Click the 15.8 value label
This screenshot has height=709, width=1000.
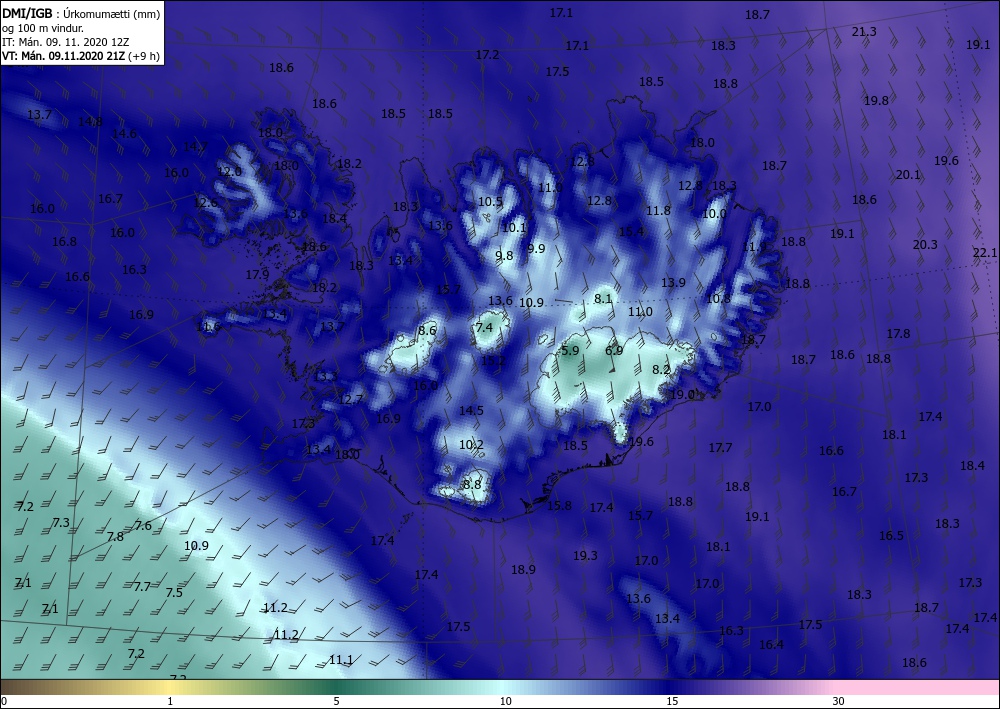[x=559, y=506]
